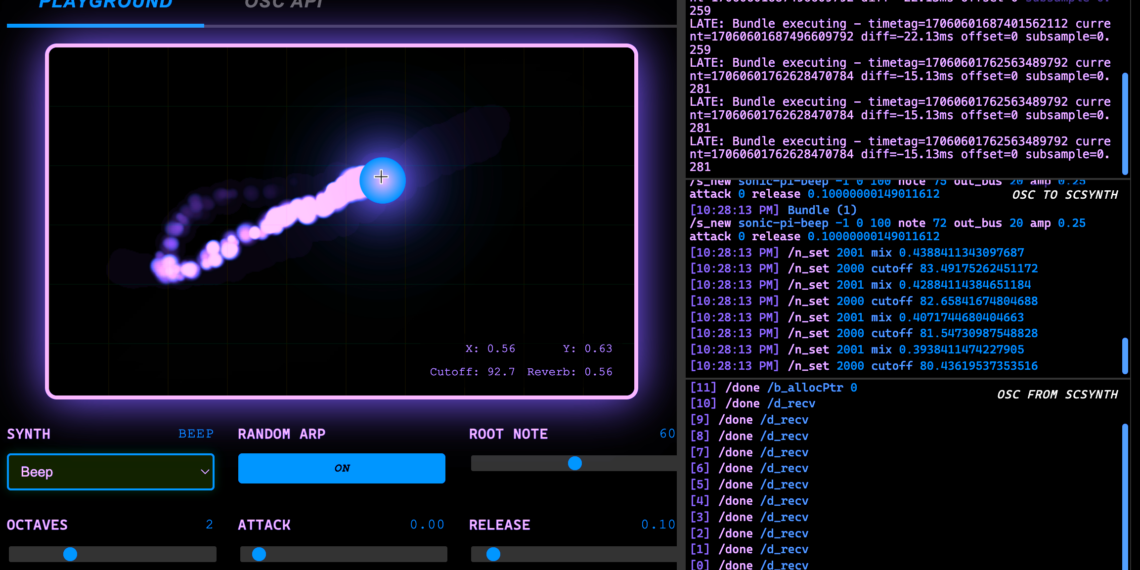The width and height of the screenshot is (1140, 570).
Task: Switch to the Playground tab
Action: point(105,4)
